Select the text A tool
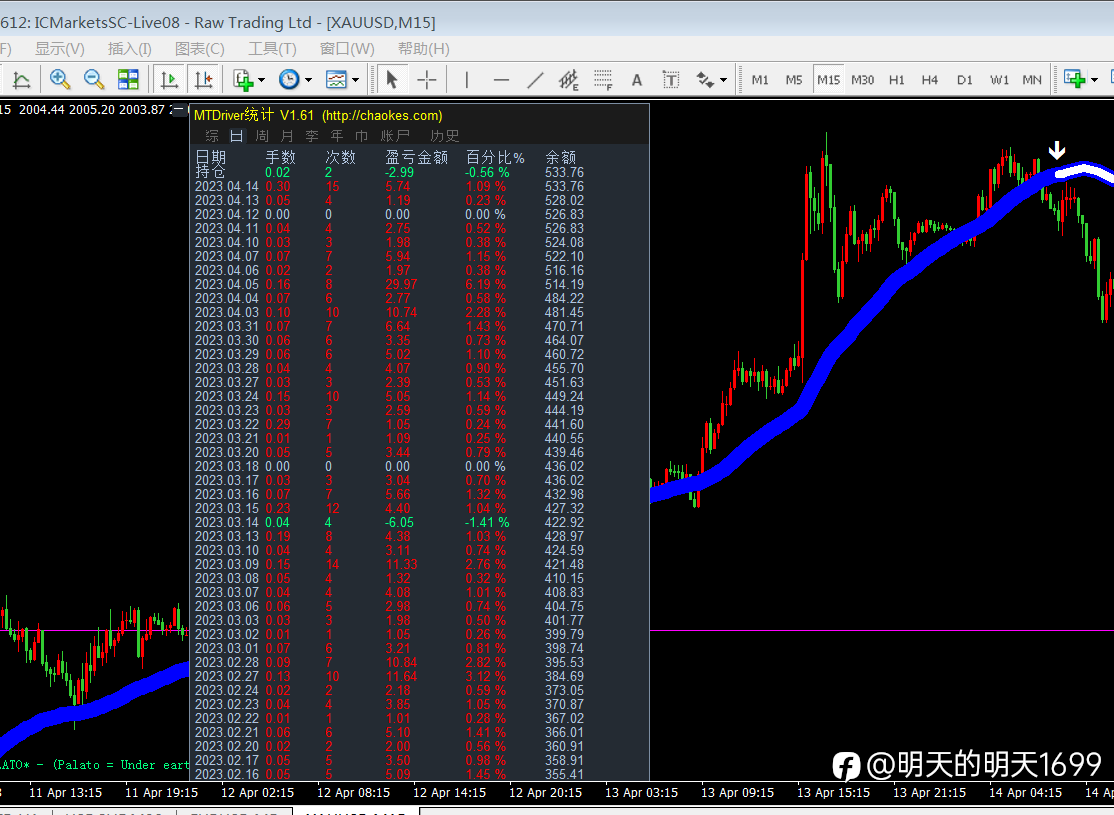Screen dimensions: 1114x815 tap(637, 80)
